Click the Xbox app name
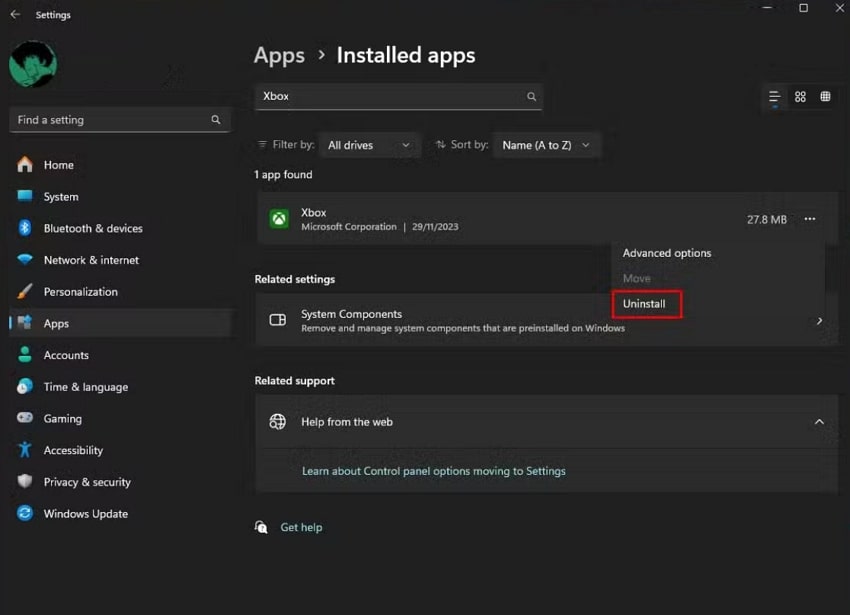Image resolution: width=850 pixels, height=615 pixels. (313, 213)
